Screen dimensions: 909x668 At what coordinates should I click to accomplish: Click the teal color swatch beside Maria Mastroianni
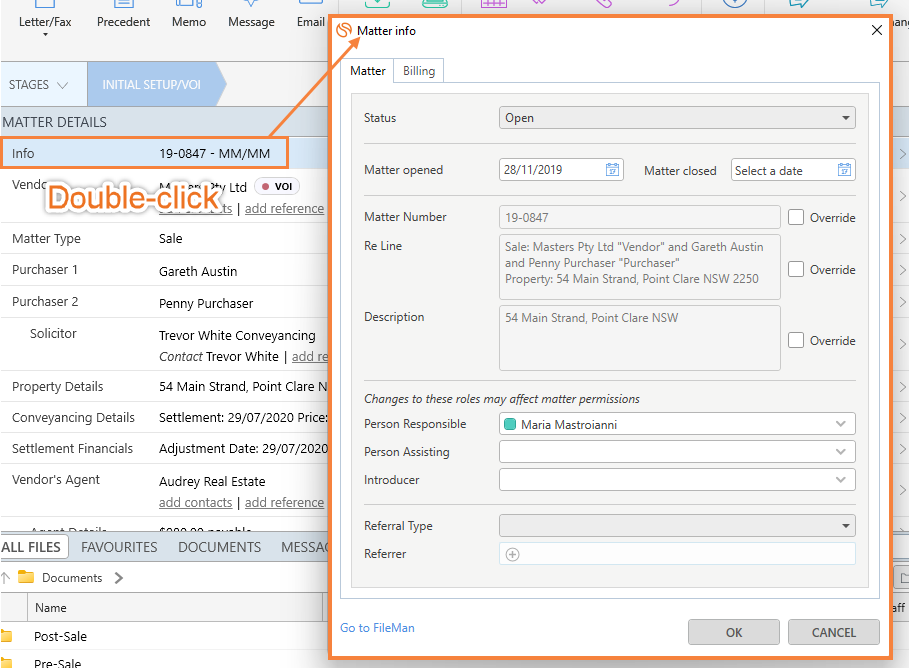point(510,425)
